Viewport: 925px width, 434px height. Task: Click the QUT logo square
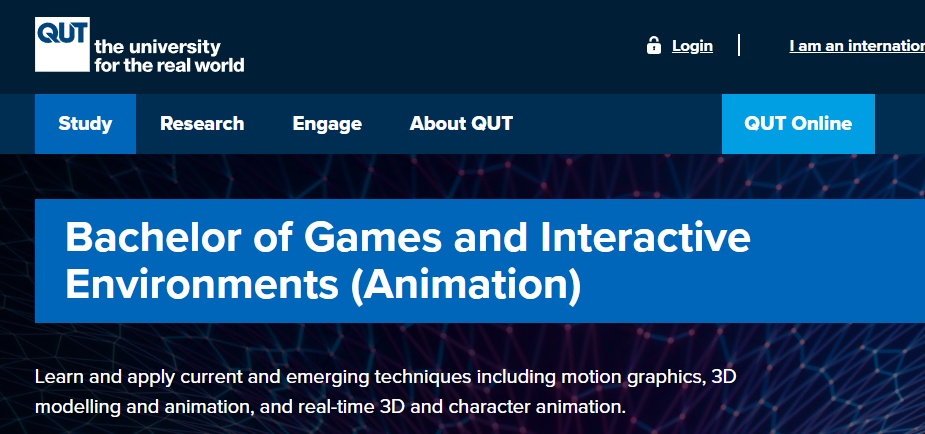(x=62, y=43)
